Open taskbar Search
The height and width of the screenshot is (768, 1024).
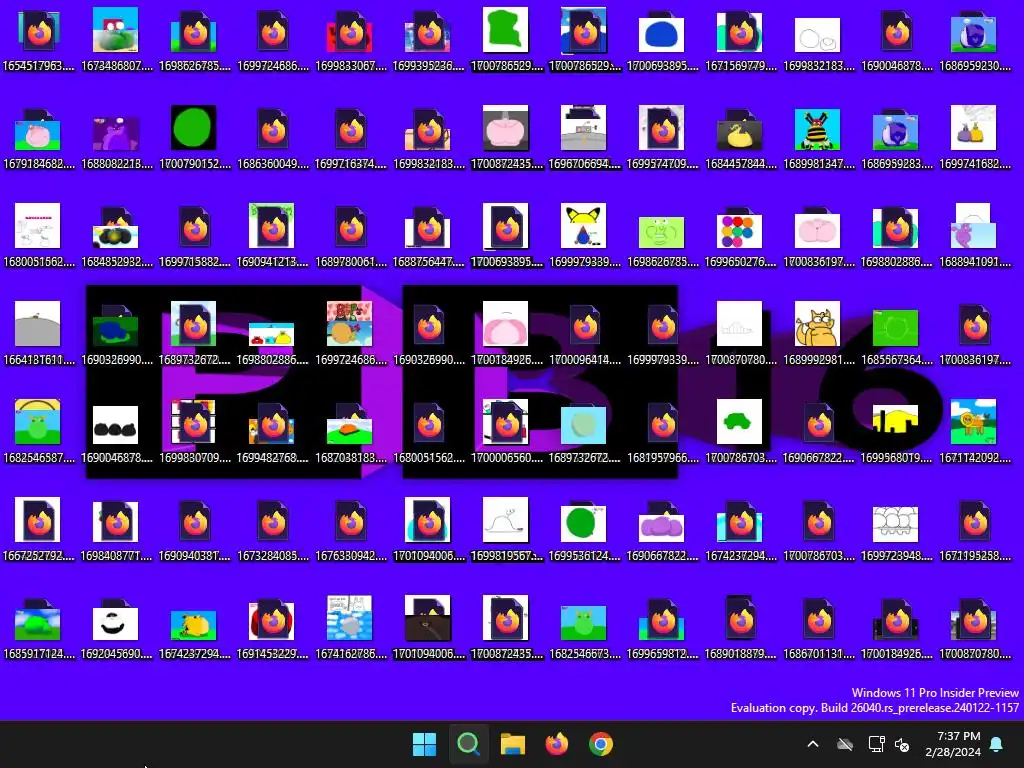(x=468, y=744)
